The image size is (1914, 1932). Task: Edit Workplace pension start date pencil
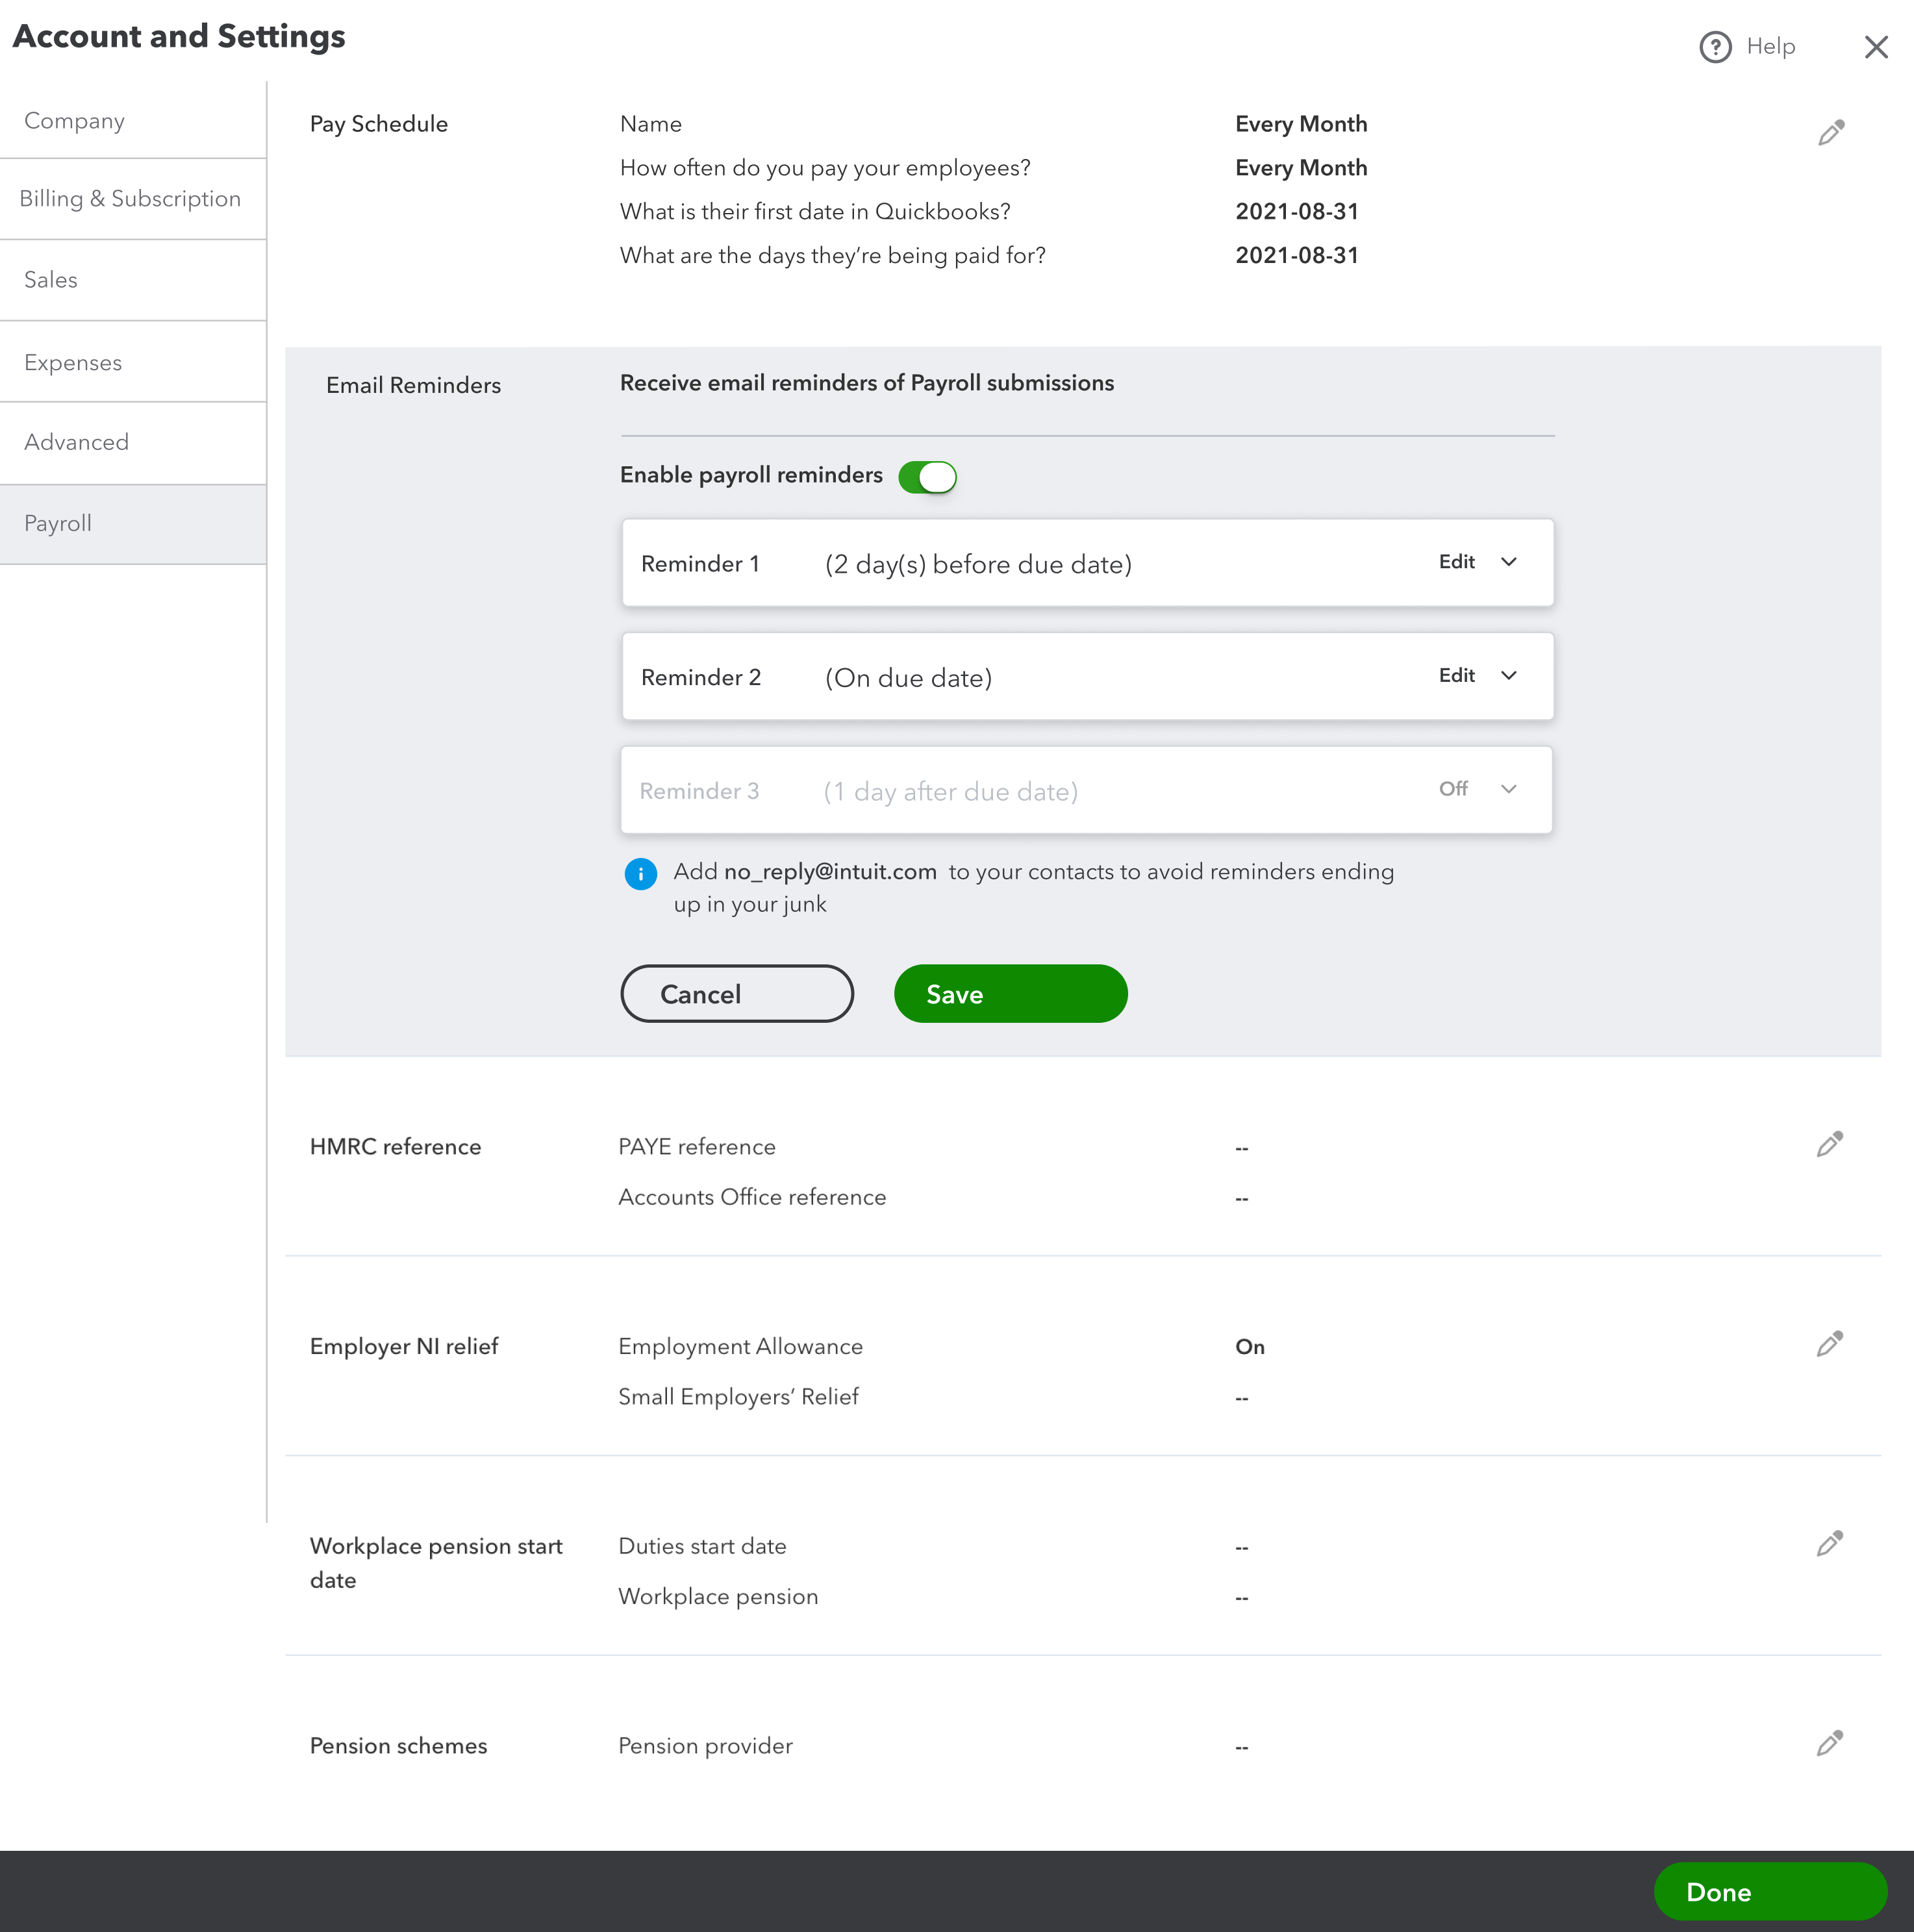(1829, 1544)
